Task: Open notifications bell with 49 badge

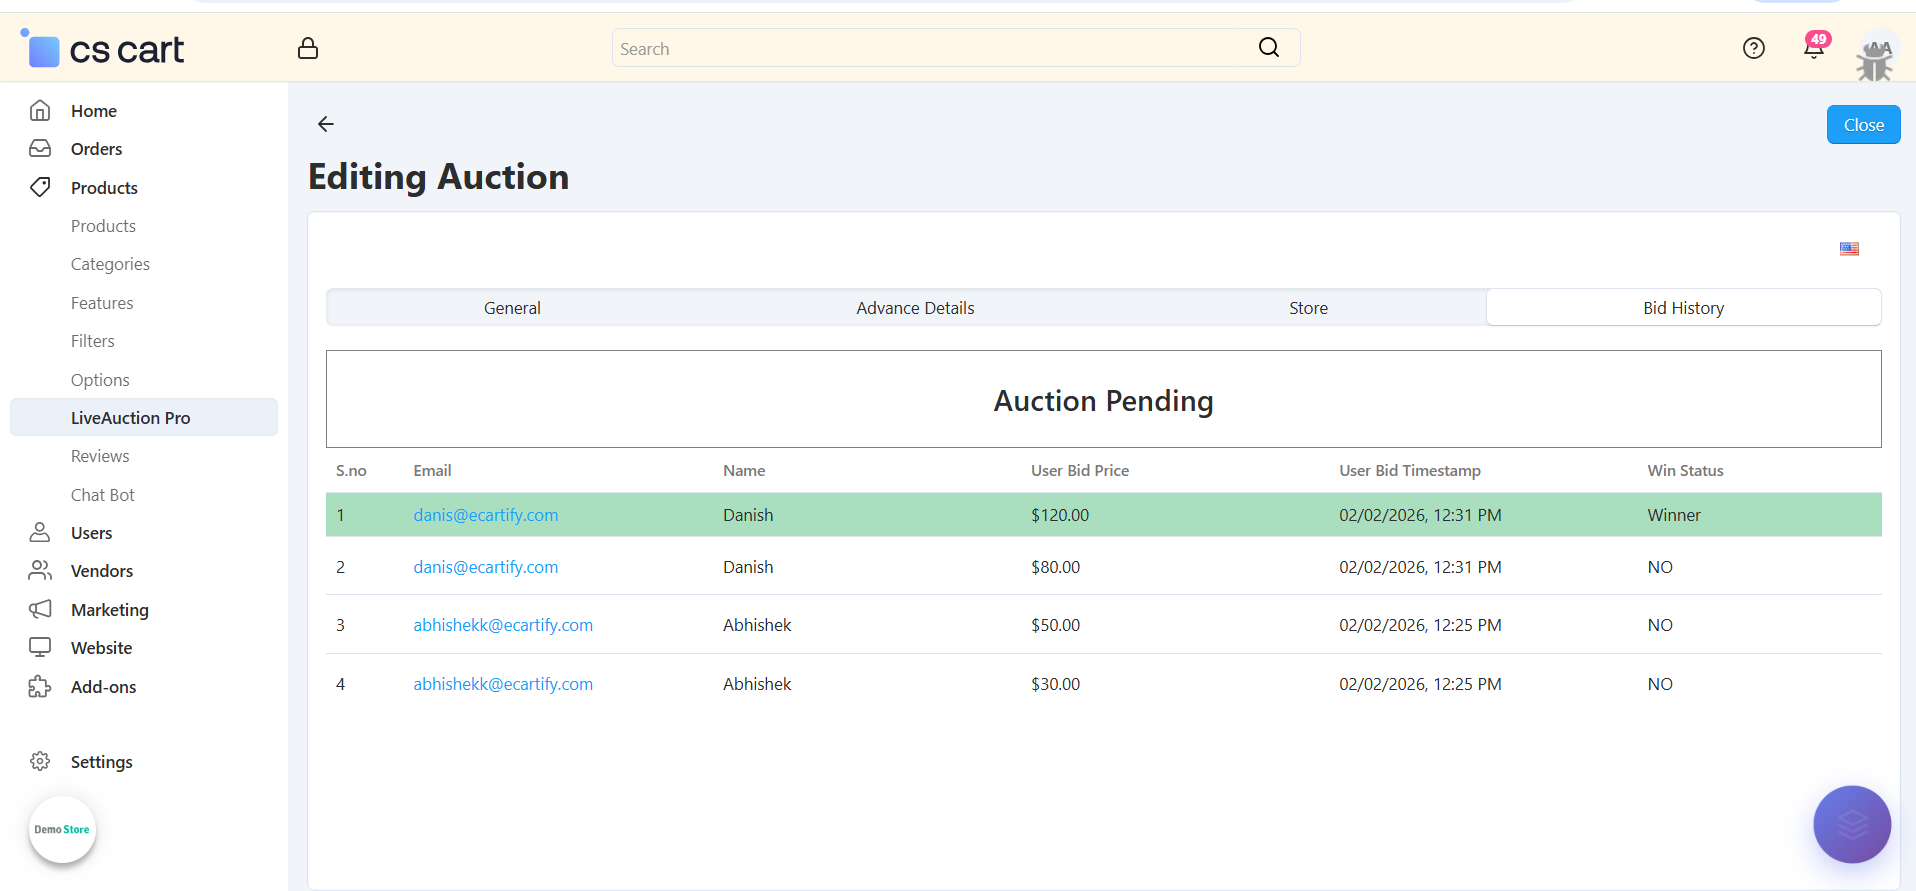Action: click(x=1814, y=48)
